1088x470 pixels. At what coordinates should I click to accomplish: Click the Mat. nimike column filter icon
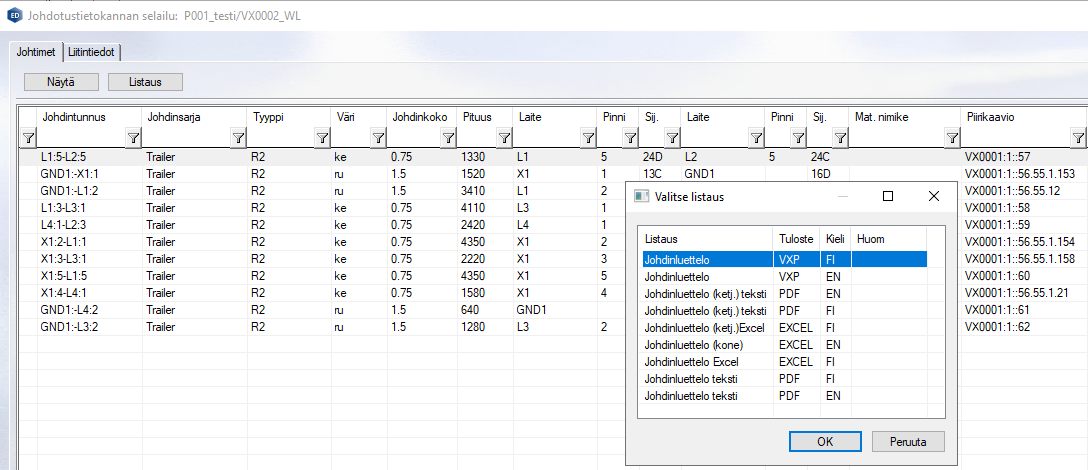[951, 138]
